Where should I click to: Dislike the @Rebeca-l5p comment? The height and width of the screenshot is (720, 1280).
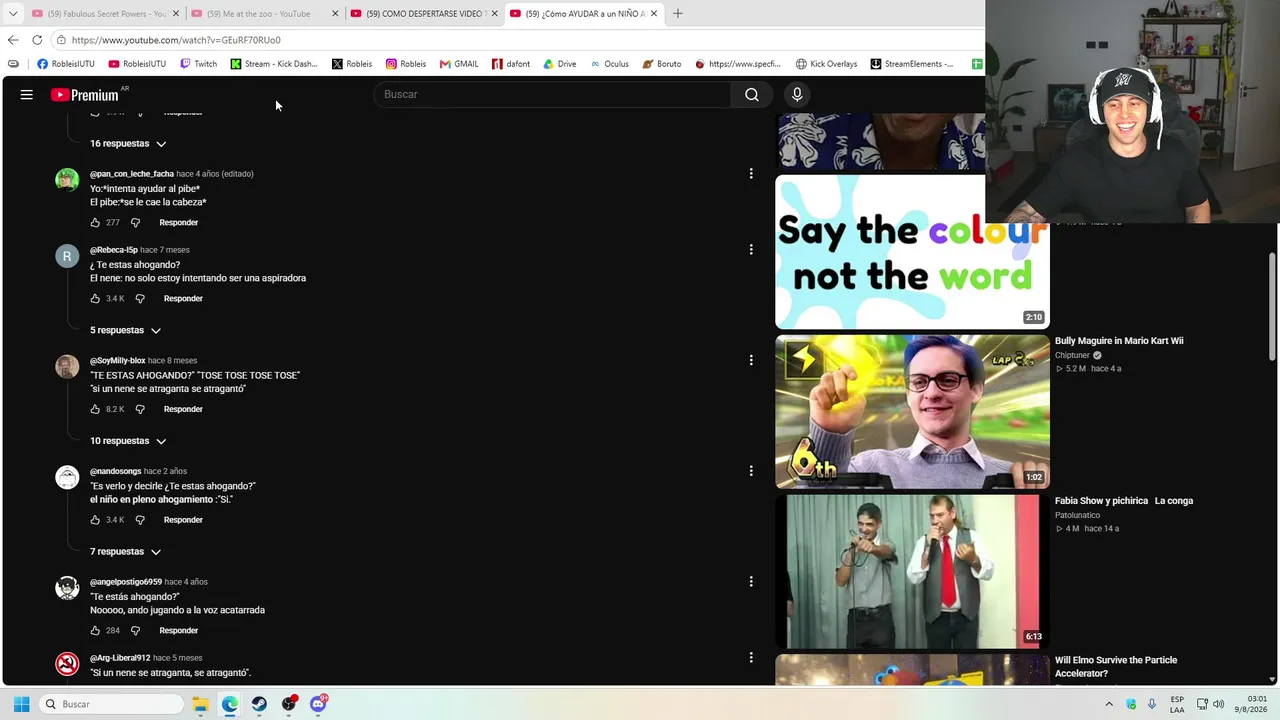point(140,298)
